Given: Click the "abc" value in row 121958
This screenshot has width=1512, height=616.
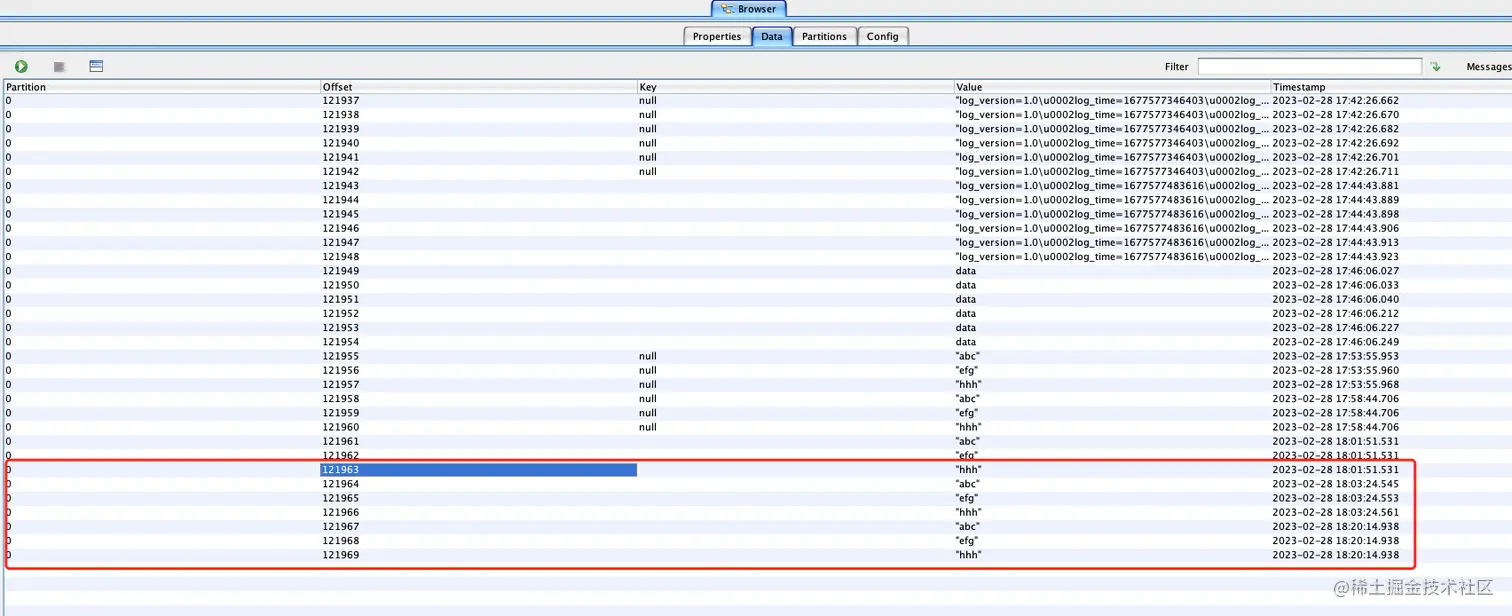Looking at the screenshot, I should point(968,398).
